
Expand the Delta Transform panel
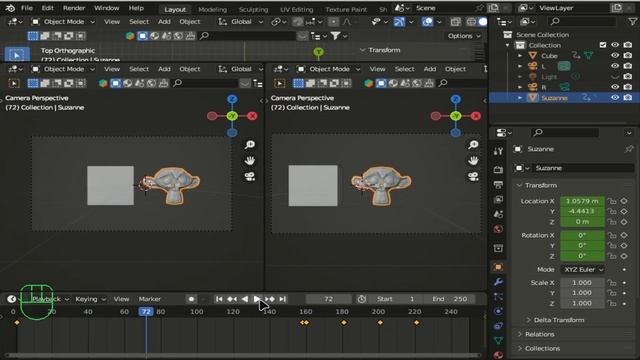559,320
